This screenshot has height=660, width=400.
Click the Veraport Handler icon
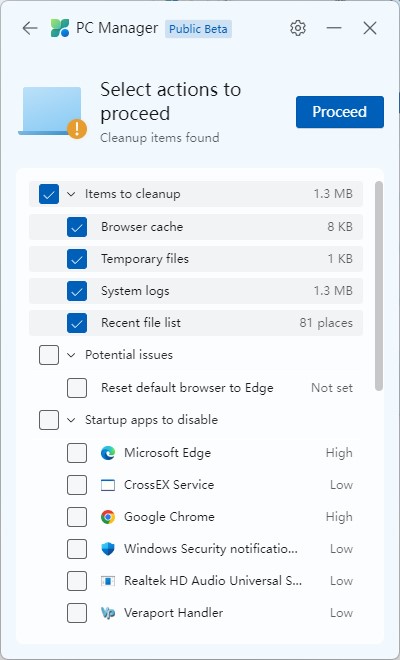(108, 613)
